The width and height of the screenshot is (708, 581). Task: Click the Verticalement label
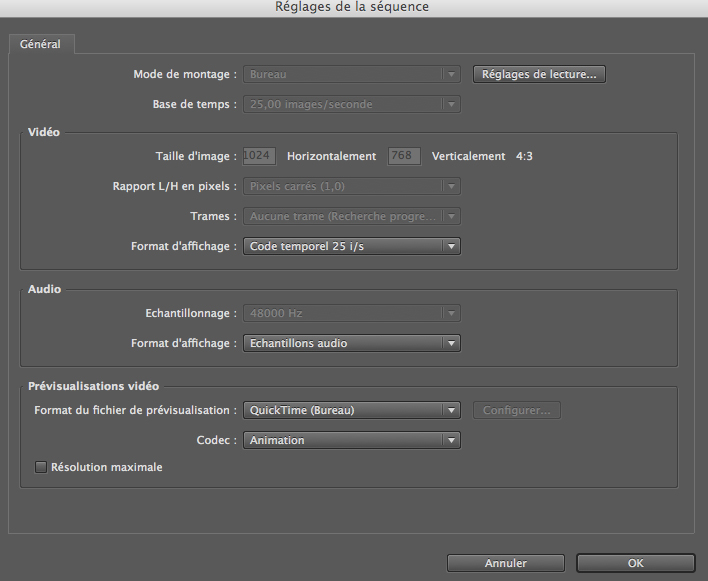468,156
